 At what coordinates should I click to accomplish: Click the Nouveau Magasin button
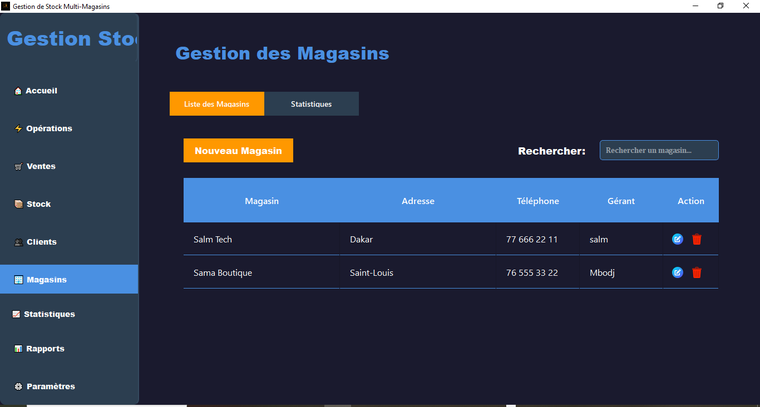tap(238, 151)
